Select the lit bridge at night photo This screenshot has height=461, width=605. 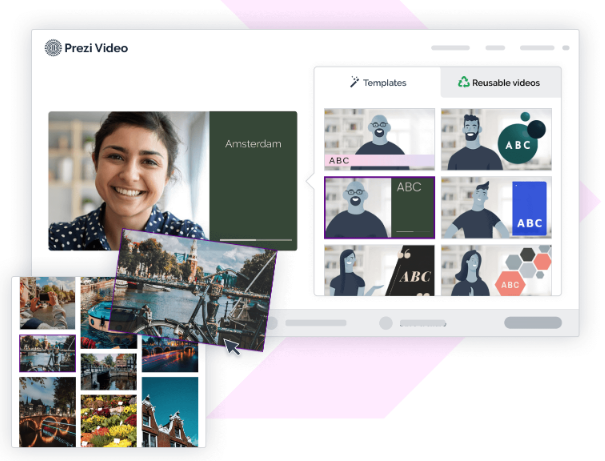[47, 412]
